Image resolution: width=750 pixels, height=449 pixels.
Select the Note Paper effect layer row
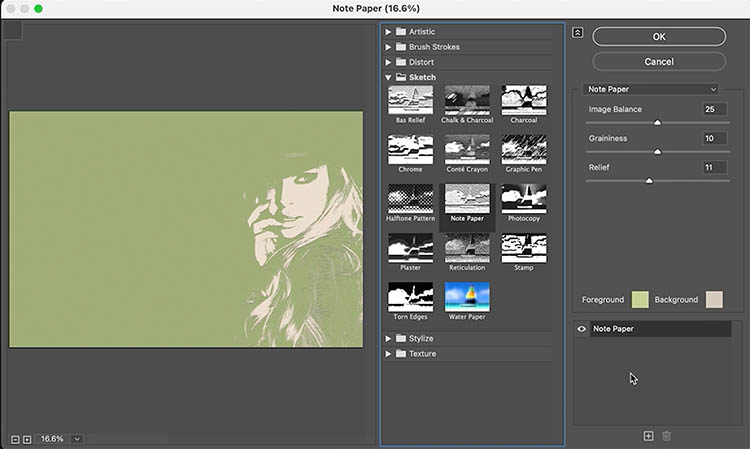660,329
